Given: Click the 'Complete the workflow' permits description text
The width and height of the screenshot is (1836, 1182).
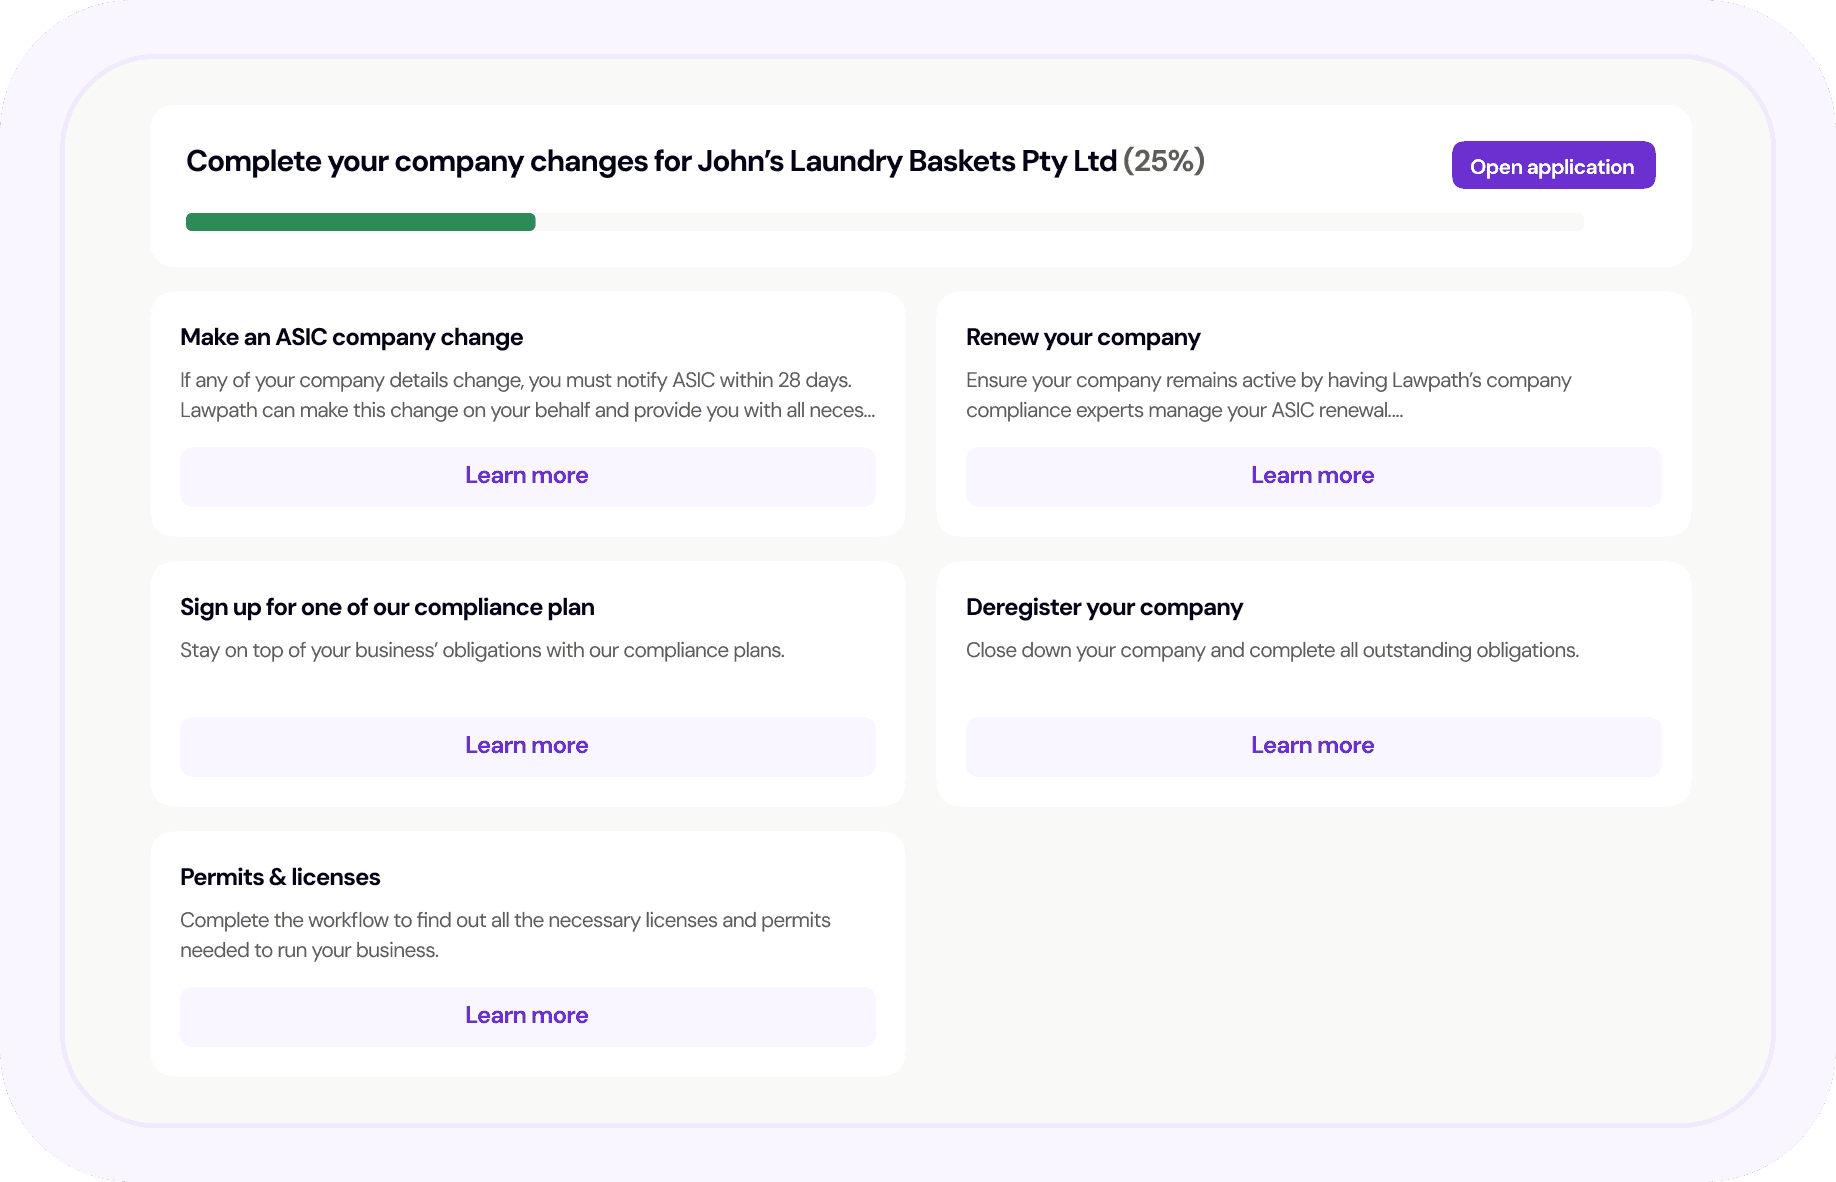Looking at the screenshot, I should [505, 935].
